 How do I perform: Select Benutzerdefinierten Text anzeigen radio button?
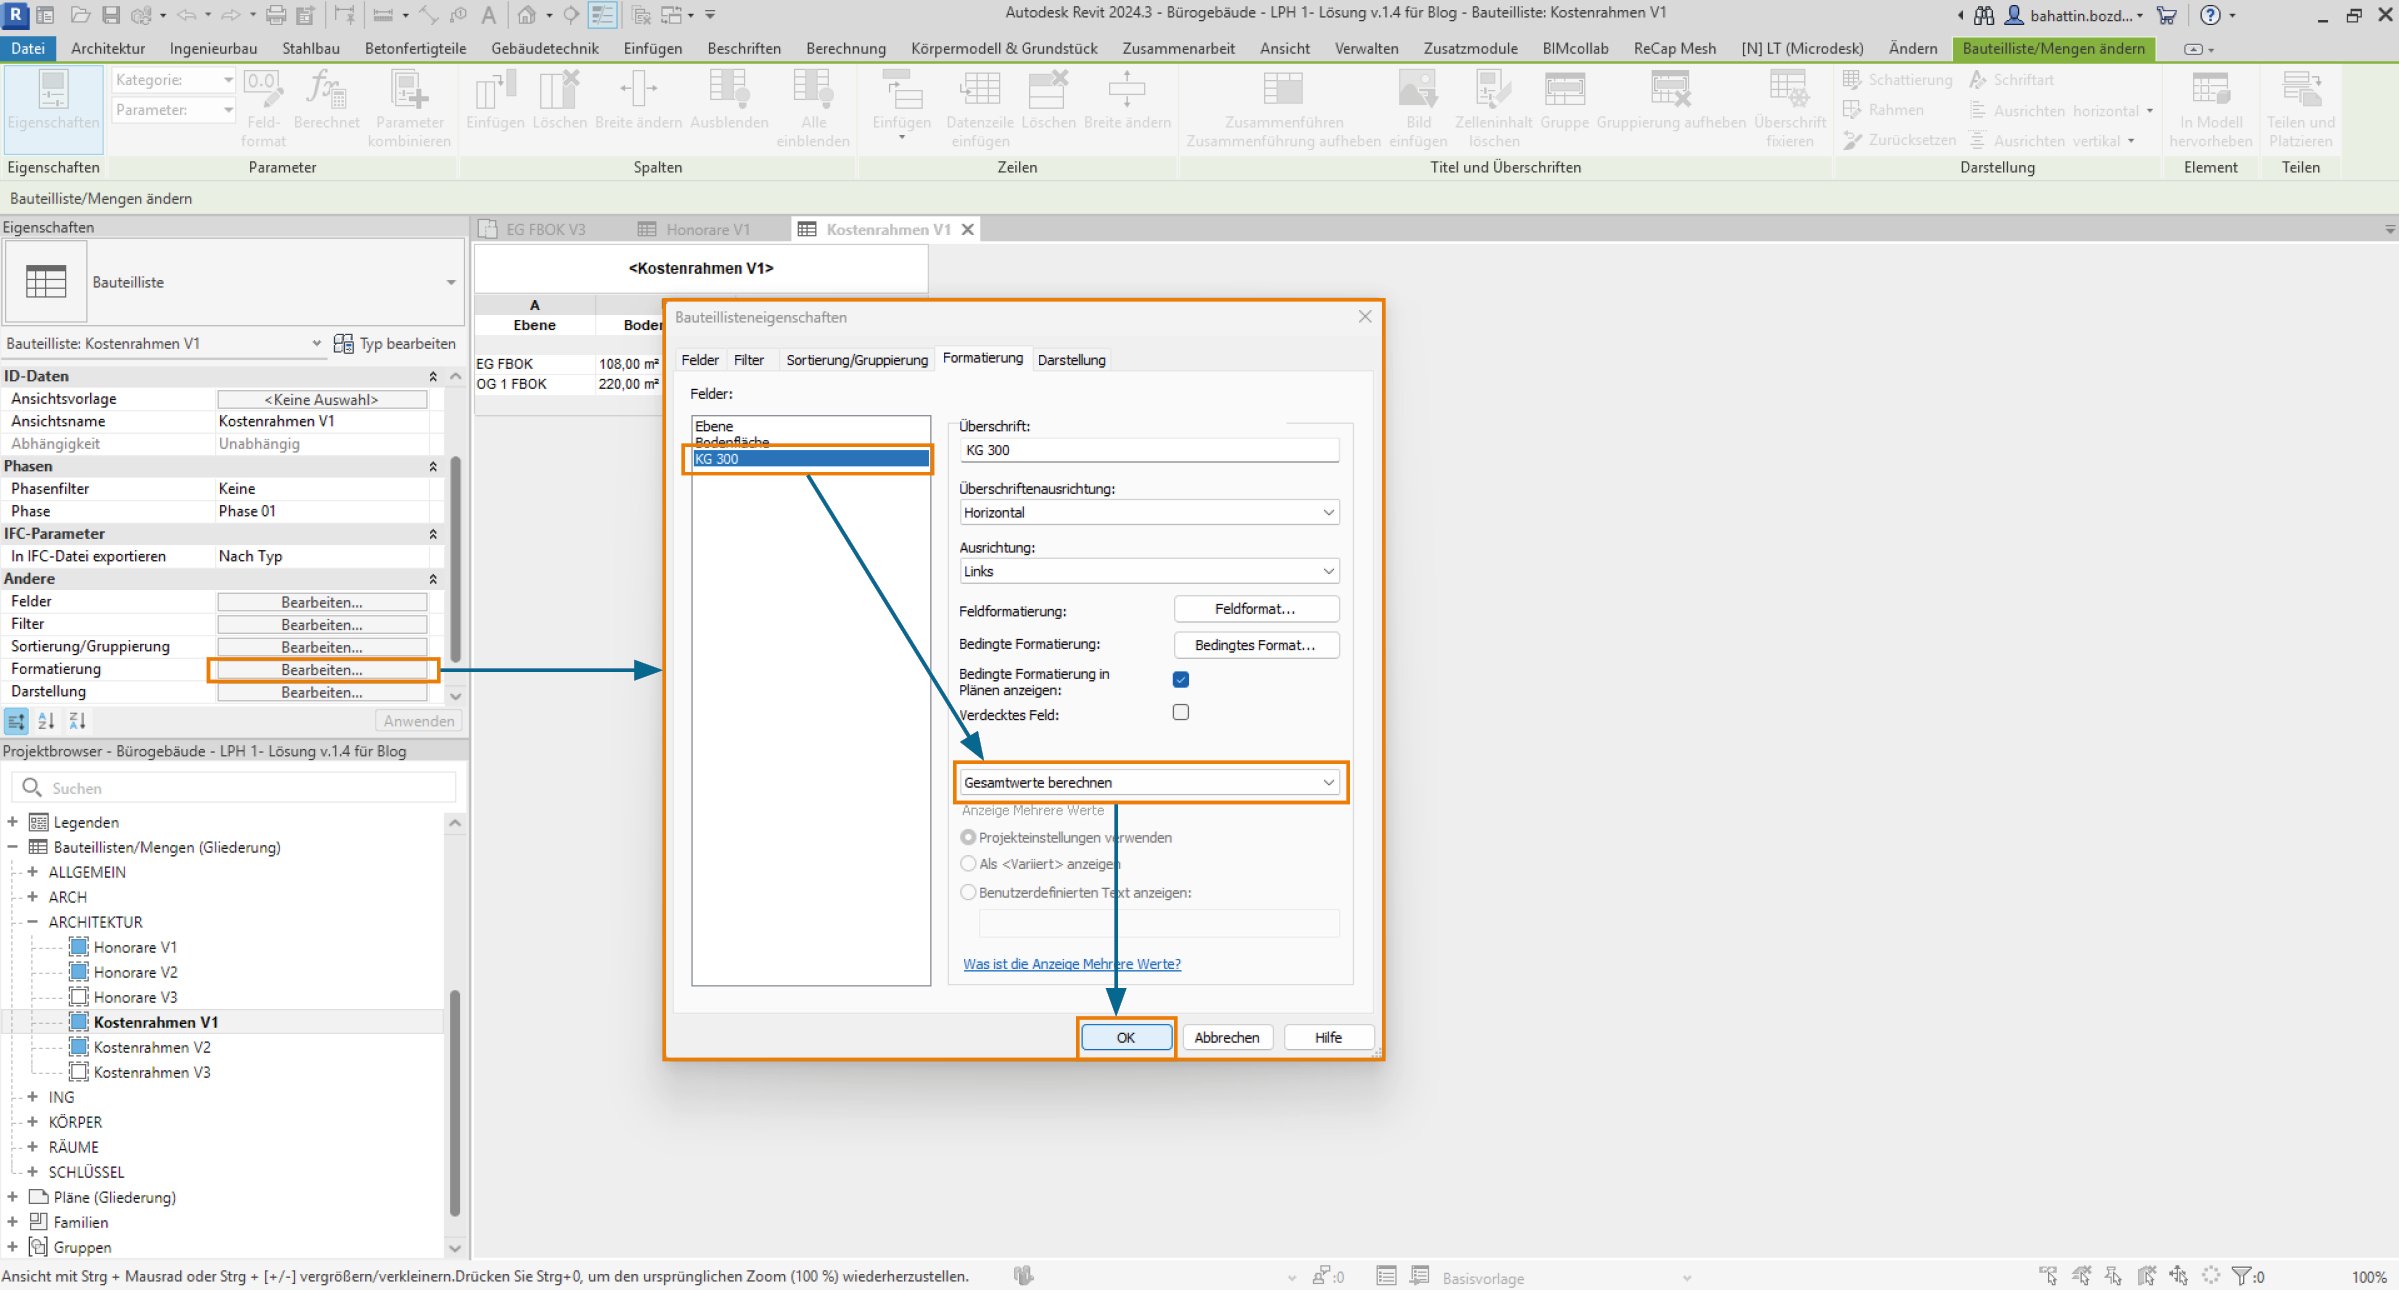[968, 892]
